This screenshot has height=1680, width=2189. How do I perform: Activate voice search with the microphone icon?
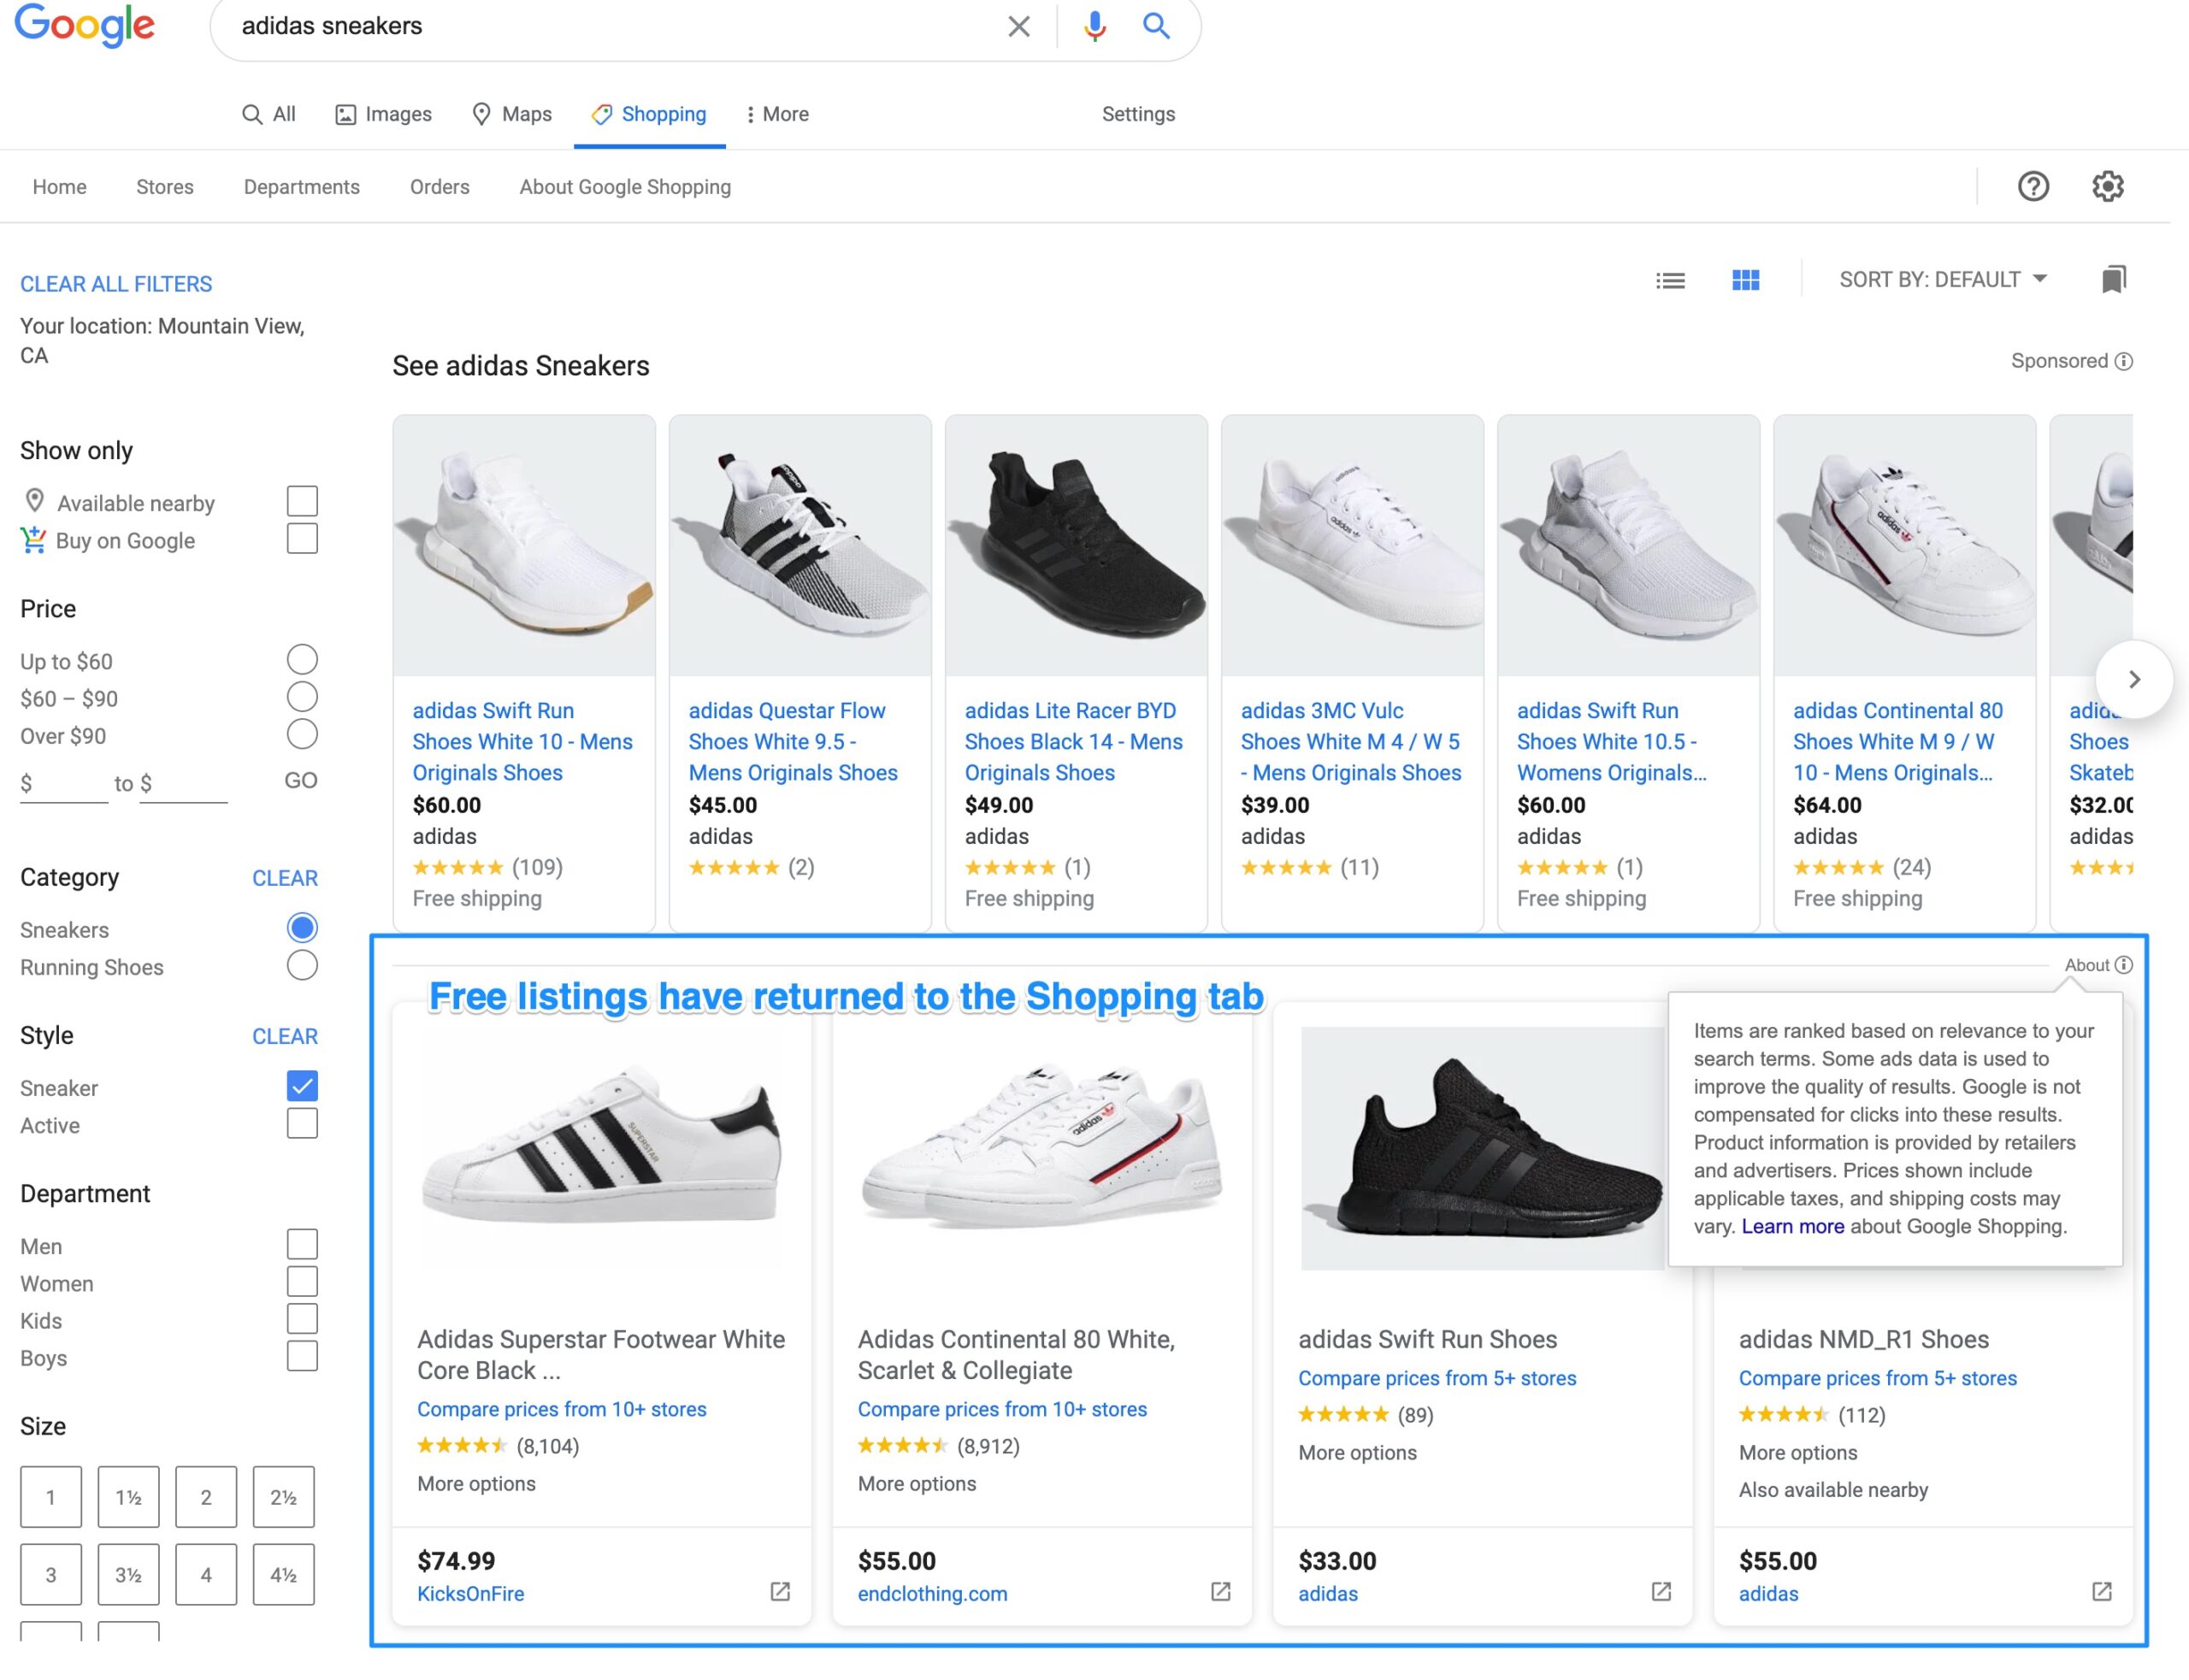pyautogui.click(x=1093, y=26)
